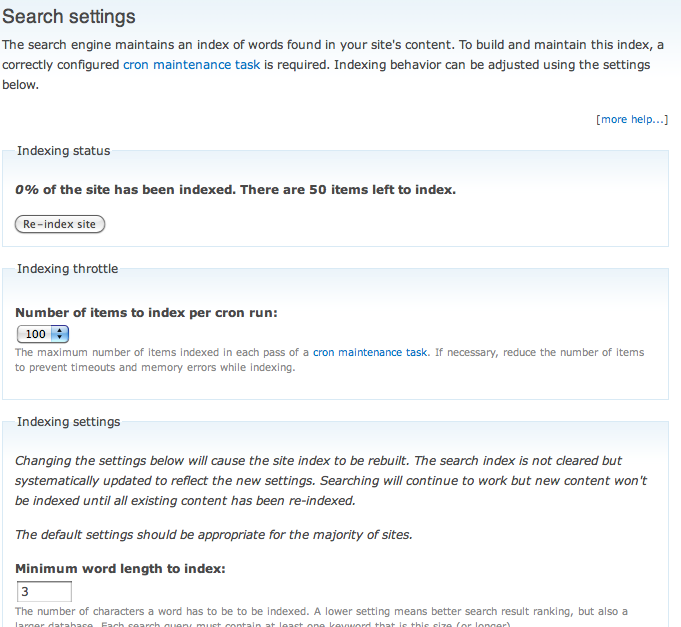Click the '0% of the site has been indexed' status text
The image size is (681, 627).
[x=235, y=190]
